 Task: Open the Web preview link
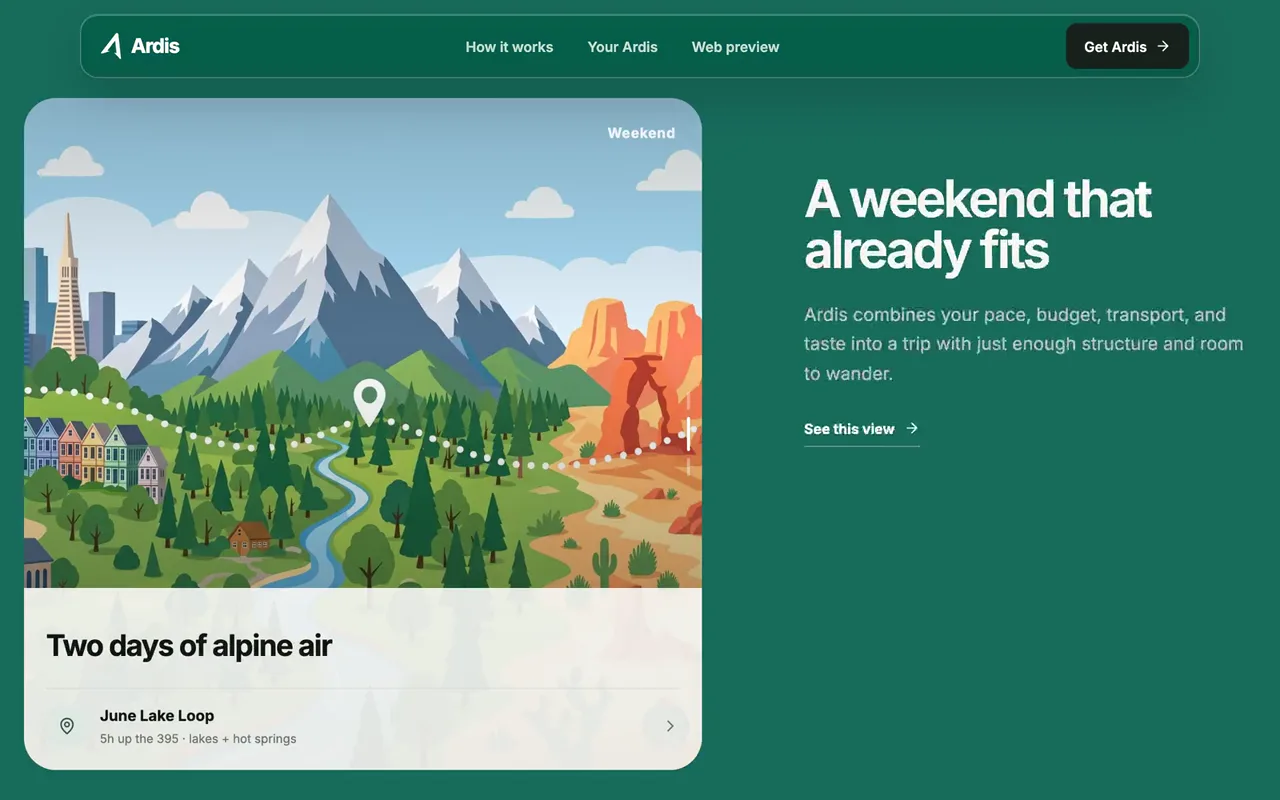pyautogui.click(x=735, y=47)
